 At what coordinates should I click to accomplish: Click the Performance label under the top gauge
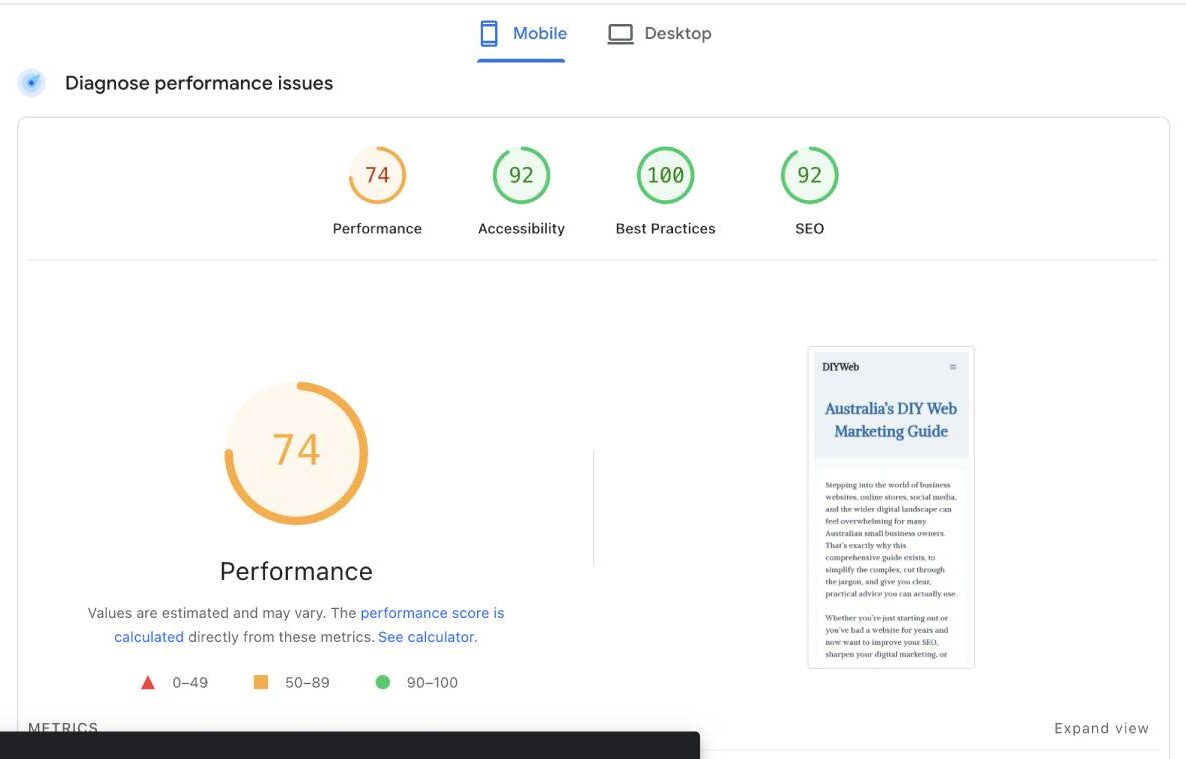pos(377,228)
